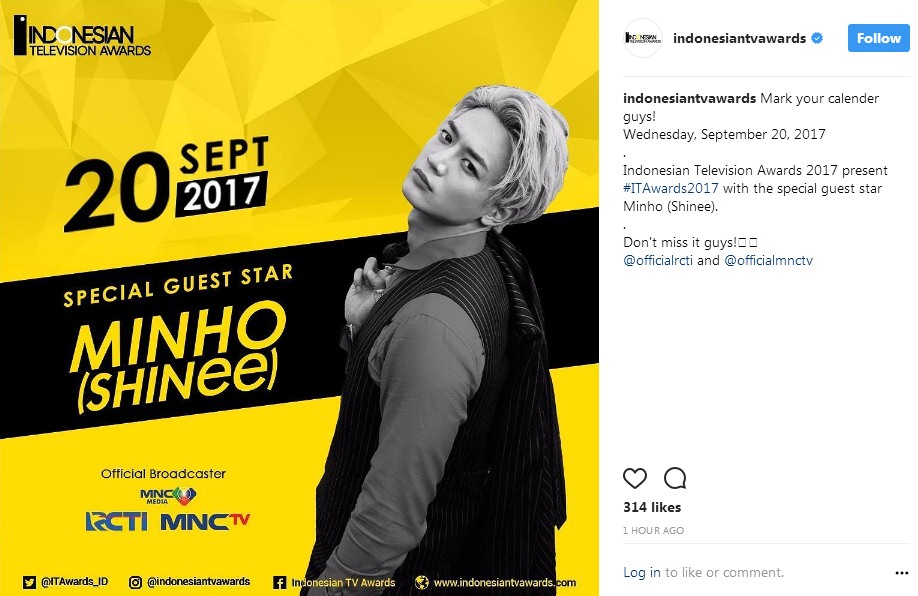Open the @officialmnctv mention link
This screenshot has height=596, width=918.
tap(769, 261)
